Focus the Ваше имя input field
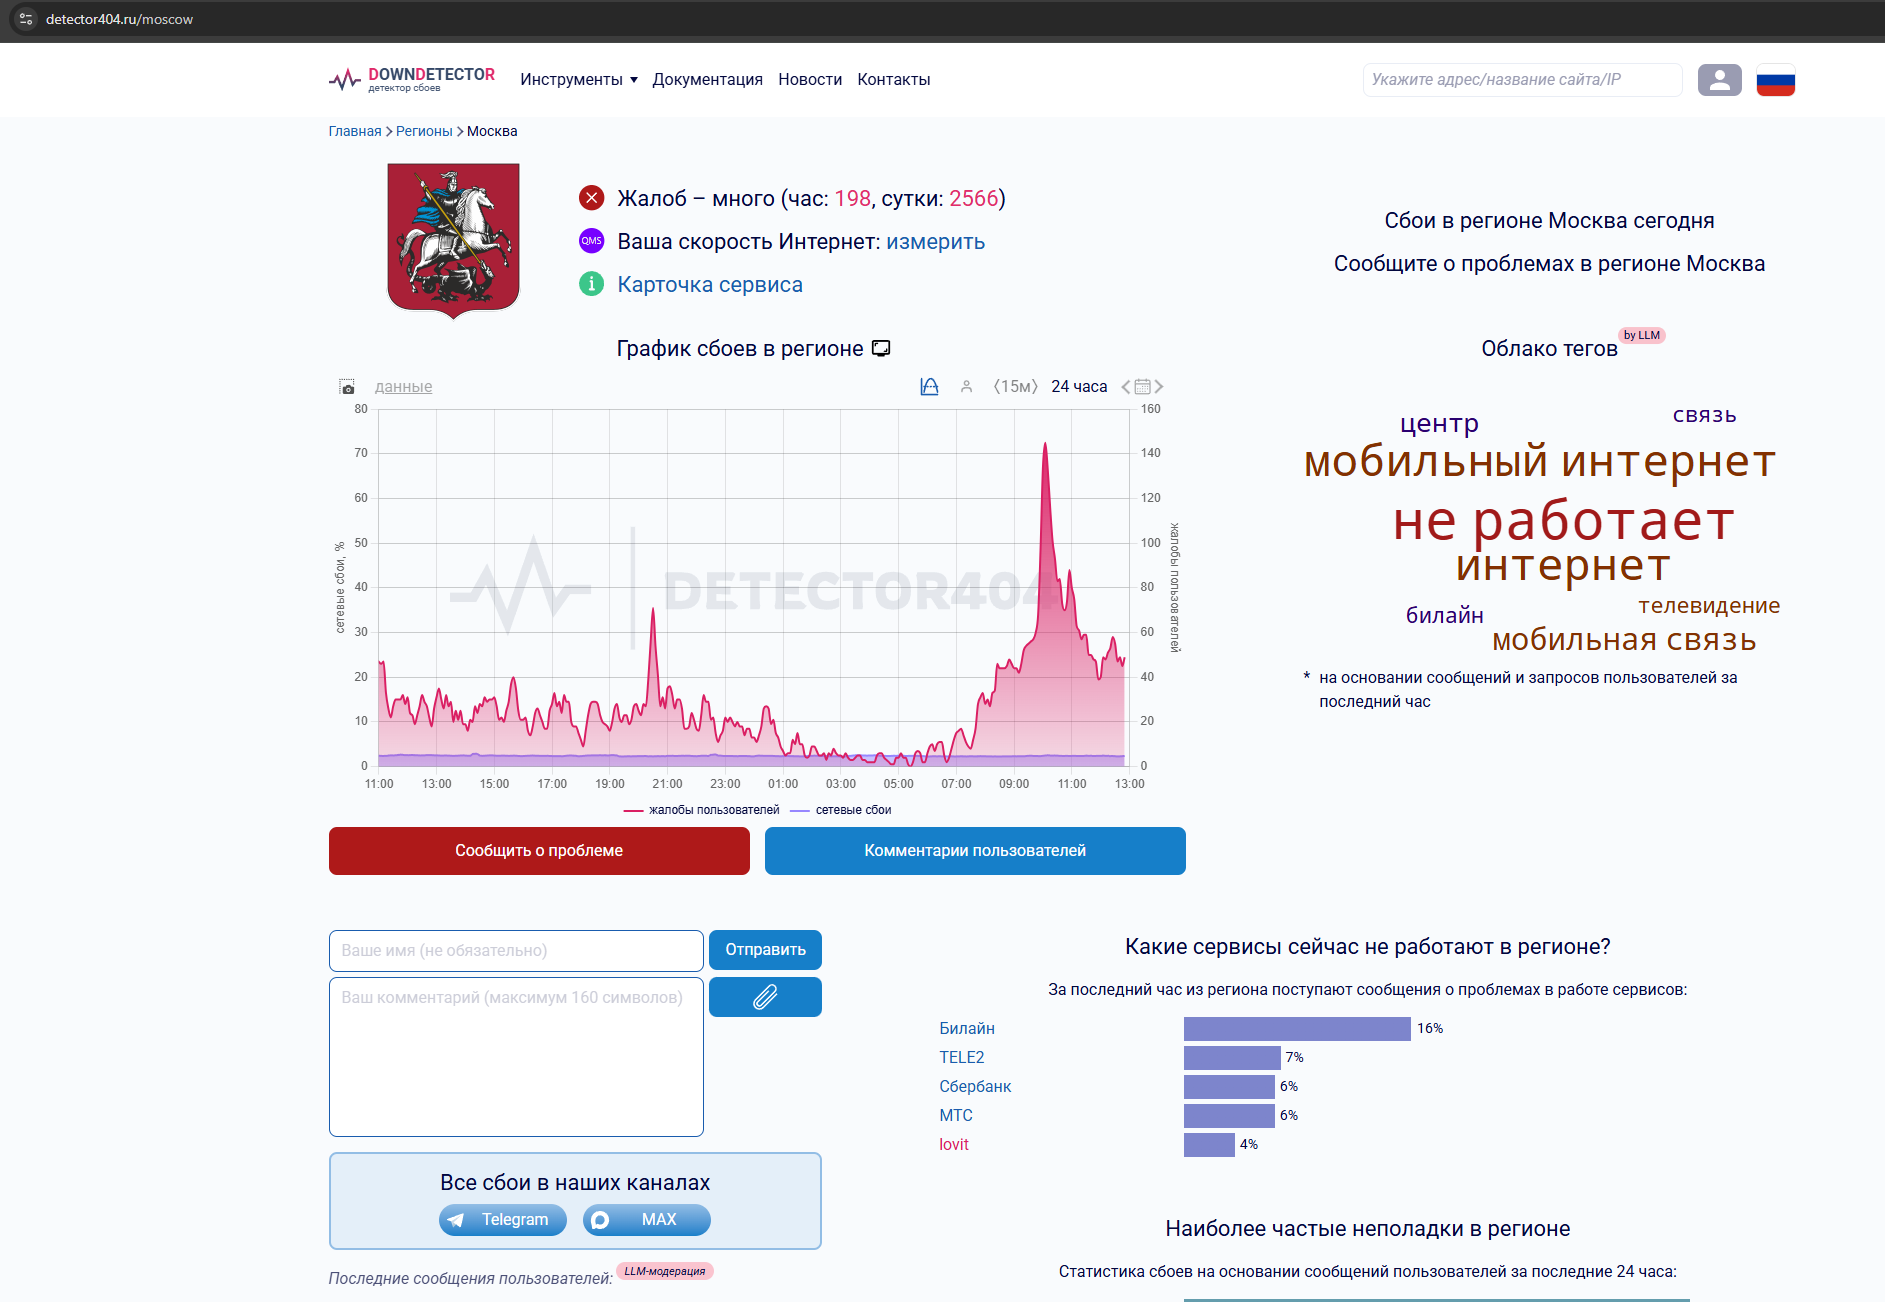 (516, 951)
